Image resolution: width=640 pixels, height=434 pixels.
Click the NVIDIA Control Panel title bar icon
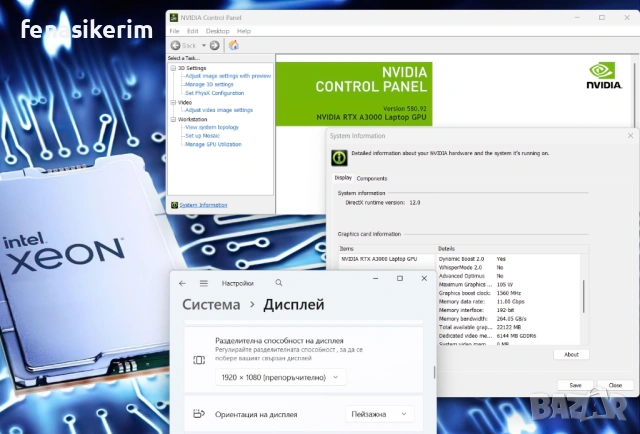click(x=174, y=16)
